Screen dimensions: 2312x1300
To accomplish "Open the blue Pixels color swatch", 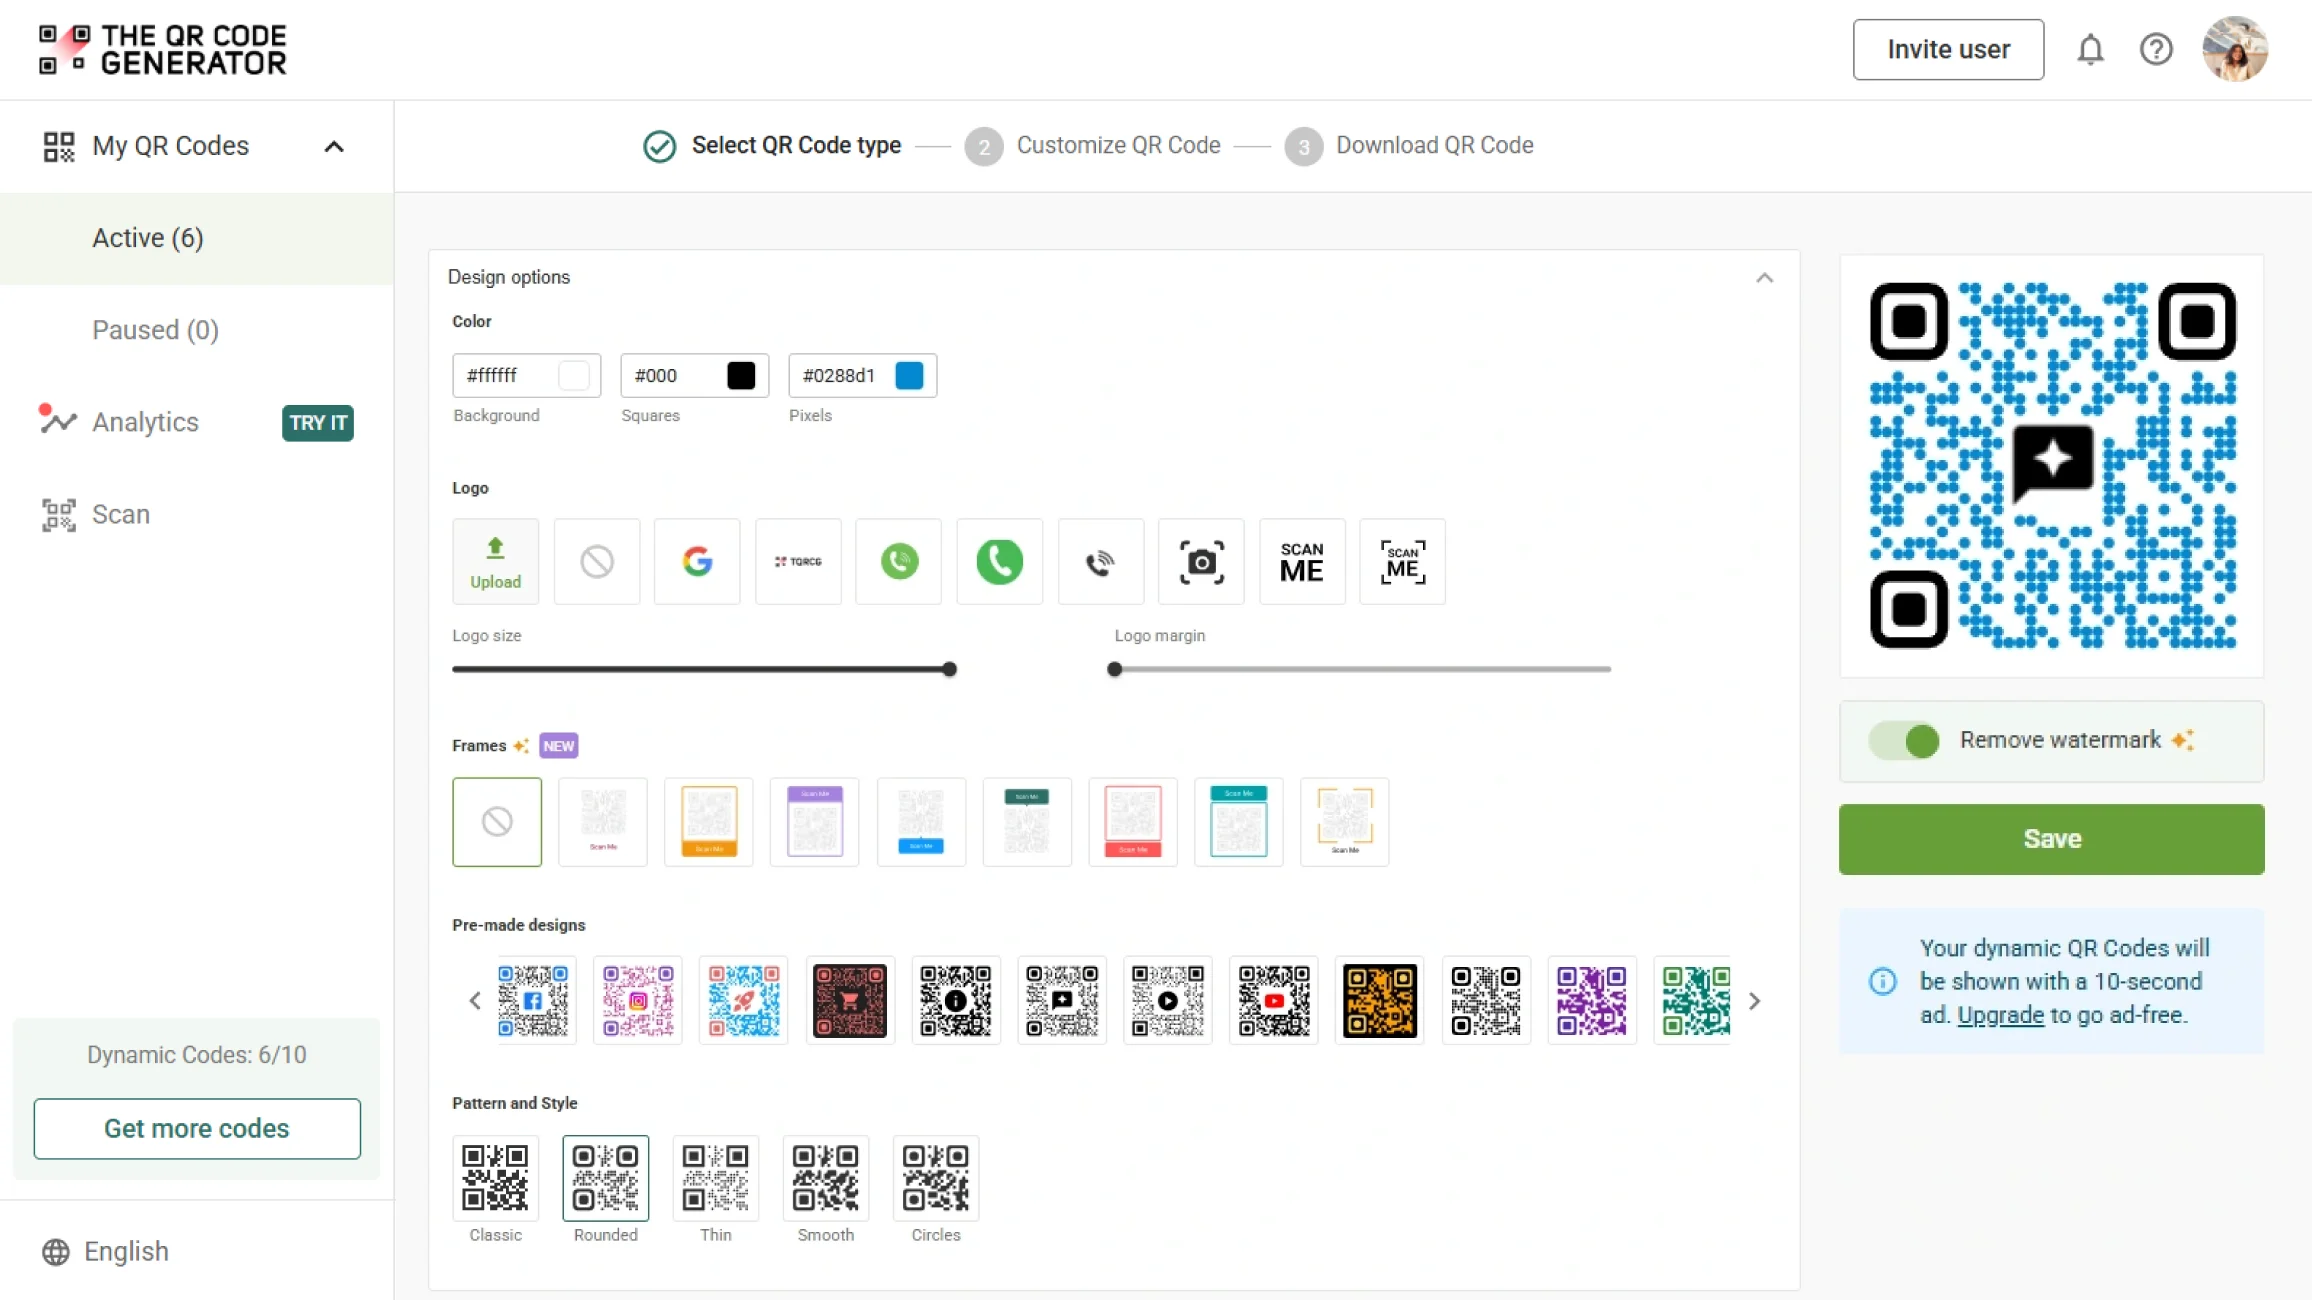I will tap(909, 375).
